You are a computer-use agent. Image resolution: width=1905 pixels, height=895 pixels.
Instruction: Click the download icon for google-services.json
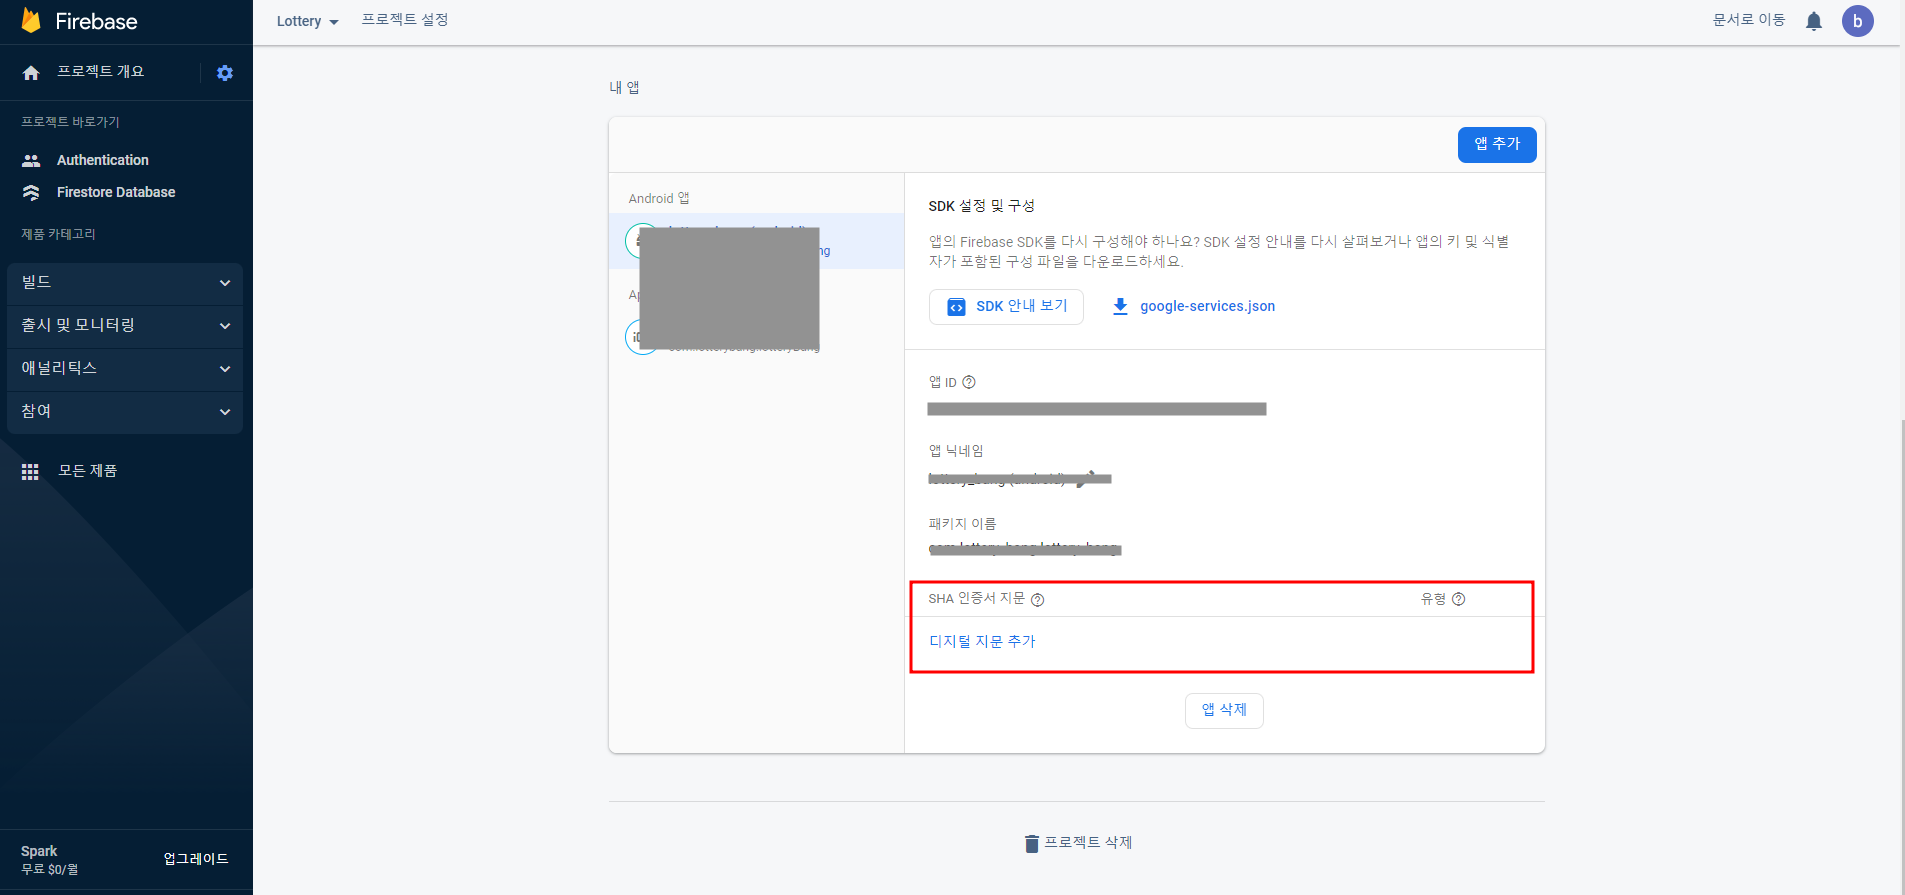1120,307
